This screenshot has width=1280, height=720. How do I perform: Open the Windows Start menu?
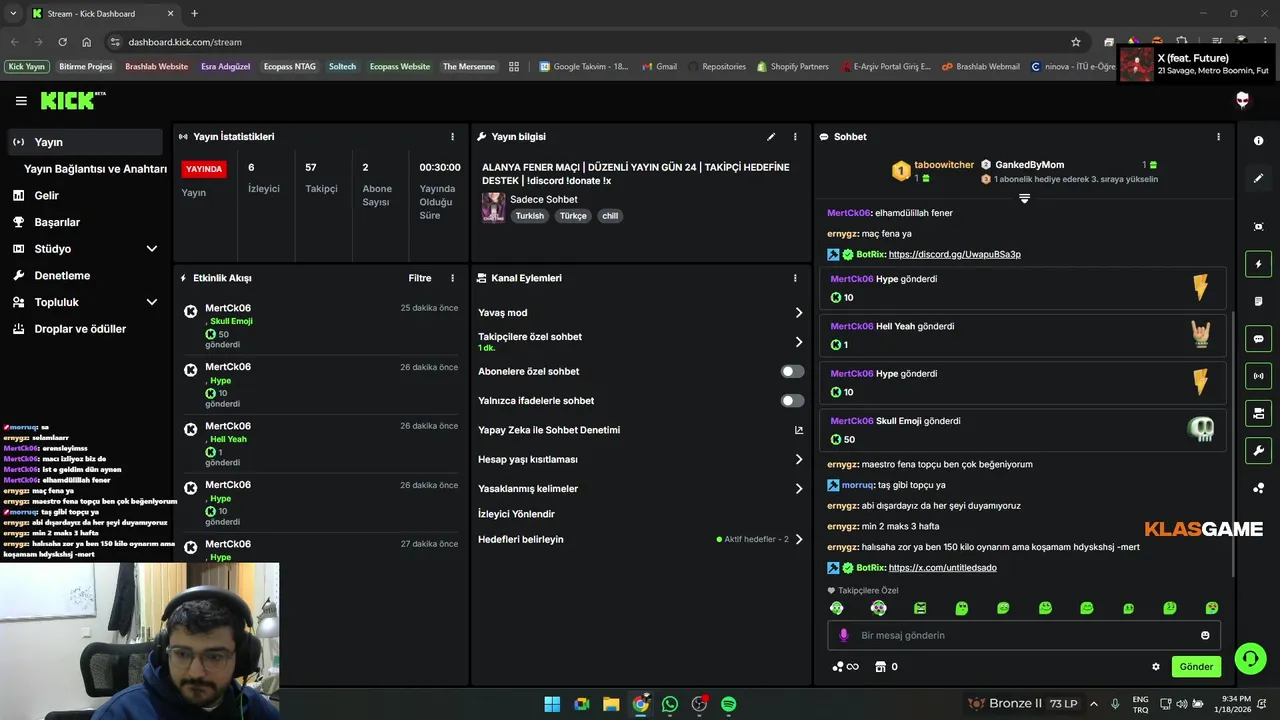[552, 704]
